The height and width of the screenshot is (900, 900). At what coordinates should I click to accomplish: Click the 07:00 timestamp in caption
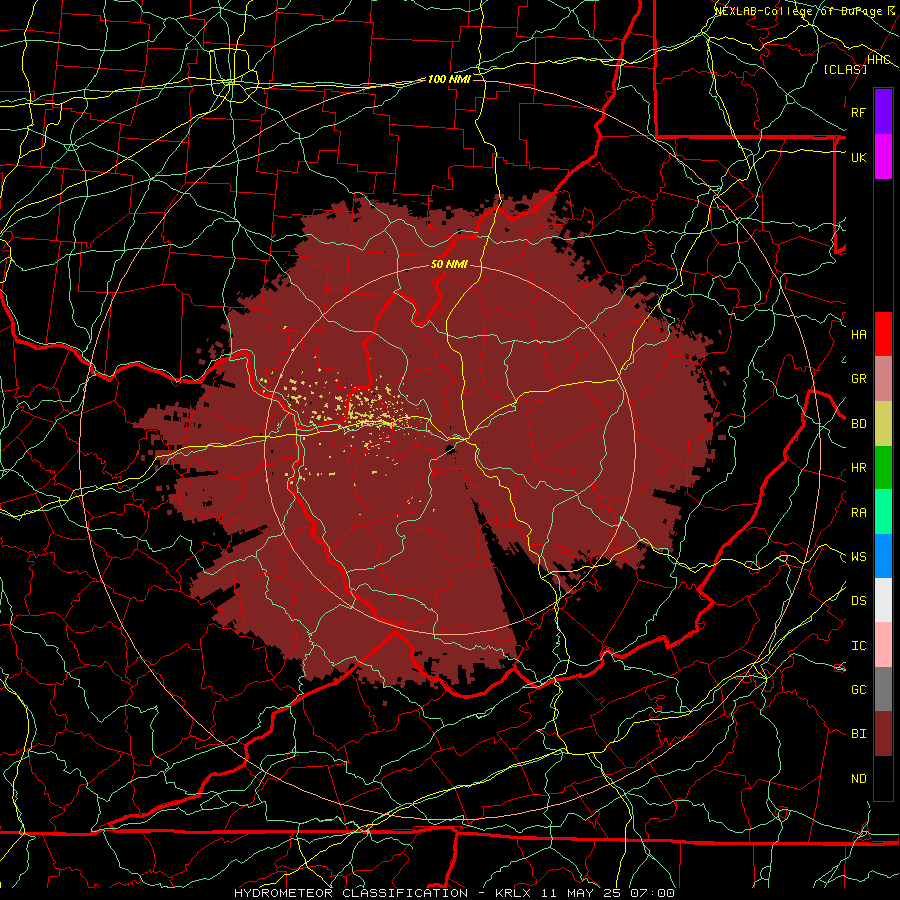652,893
